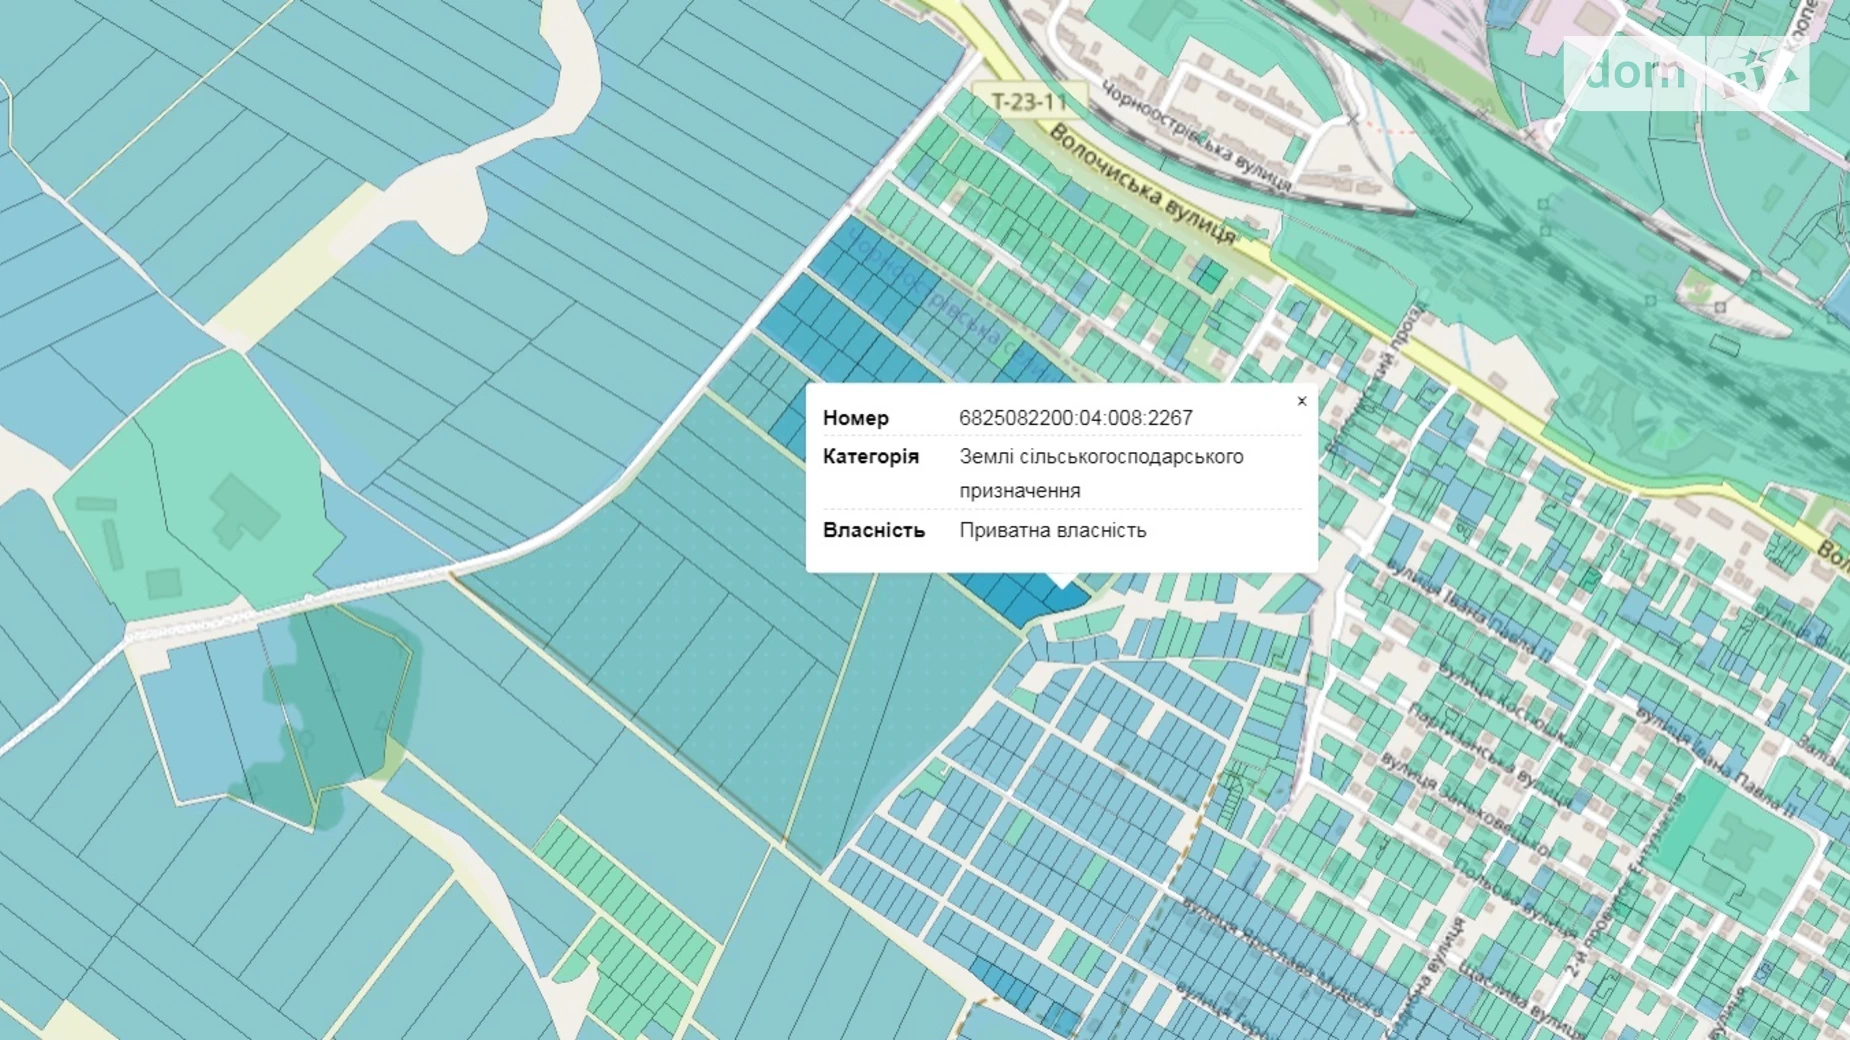The height and width of the screenshot is (1040, 1850).
Task: Click the Польова вулиця street label
Action: [1514, 898]
